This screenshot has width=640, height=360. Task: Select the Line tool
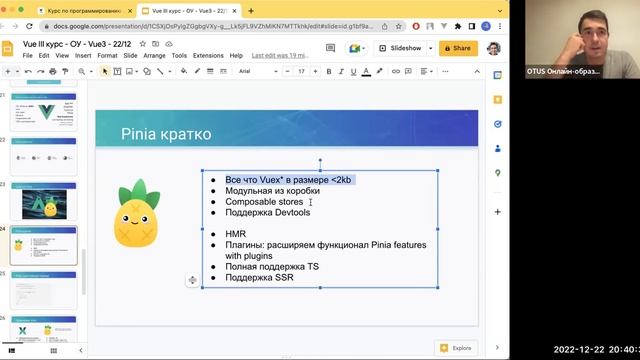[160, 71]
